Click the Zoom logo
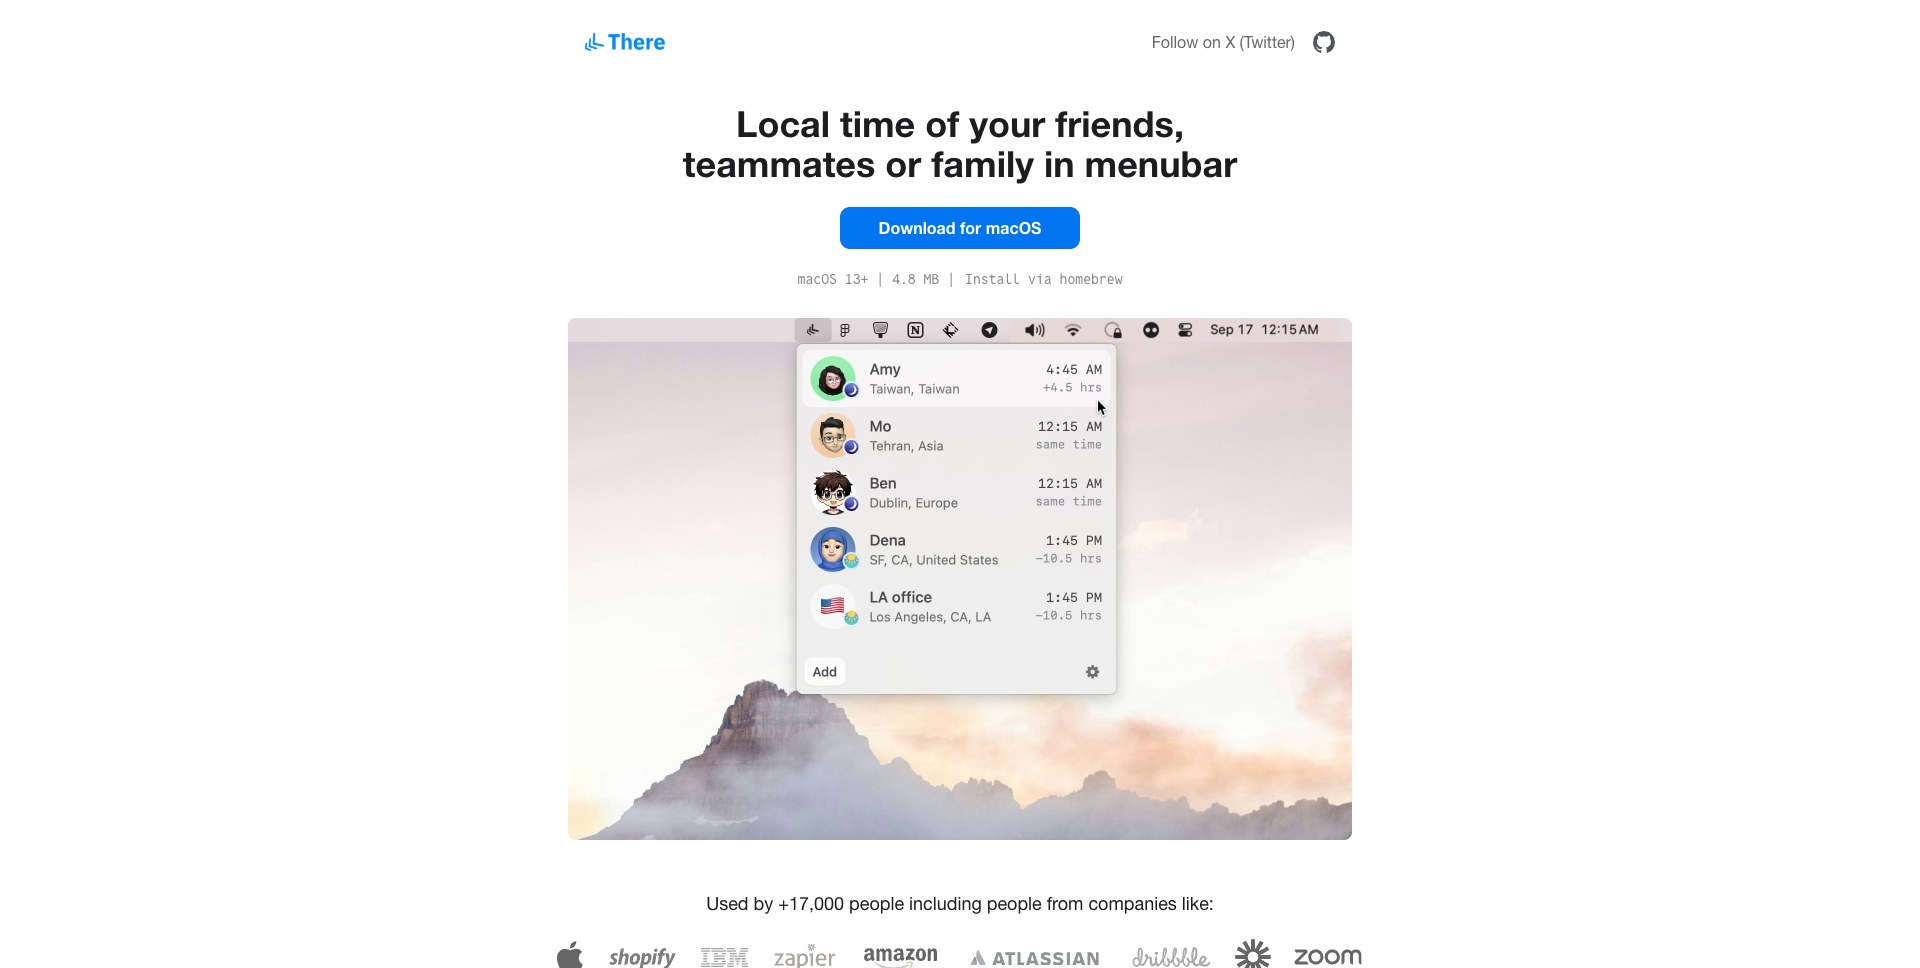Image resolution: width=1920 pixels, height=968 pixels. (x=1328, y=956)
